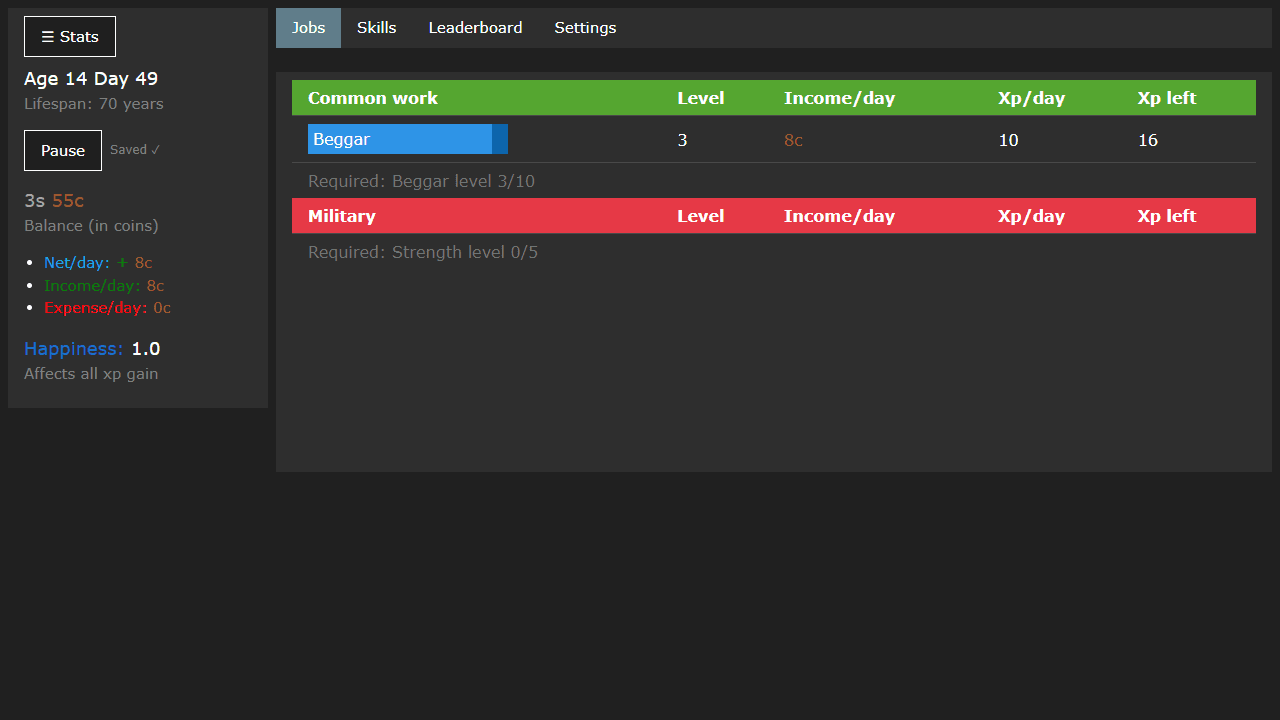Screen dimensions: 1280x720
Task: Click the 'Age 14 Day 49' label
Action: [91, 79]
